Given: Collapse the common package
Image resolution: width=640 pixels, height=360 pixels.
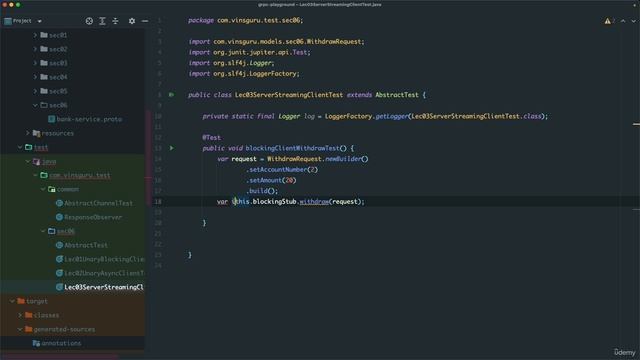Looking at the screenshot, I should tap(43, 189).
